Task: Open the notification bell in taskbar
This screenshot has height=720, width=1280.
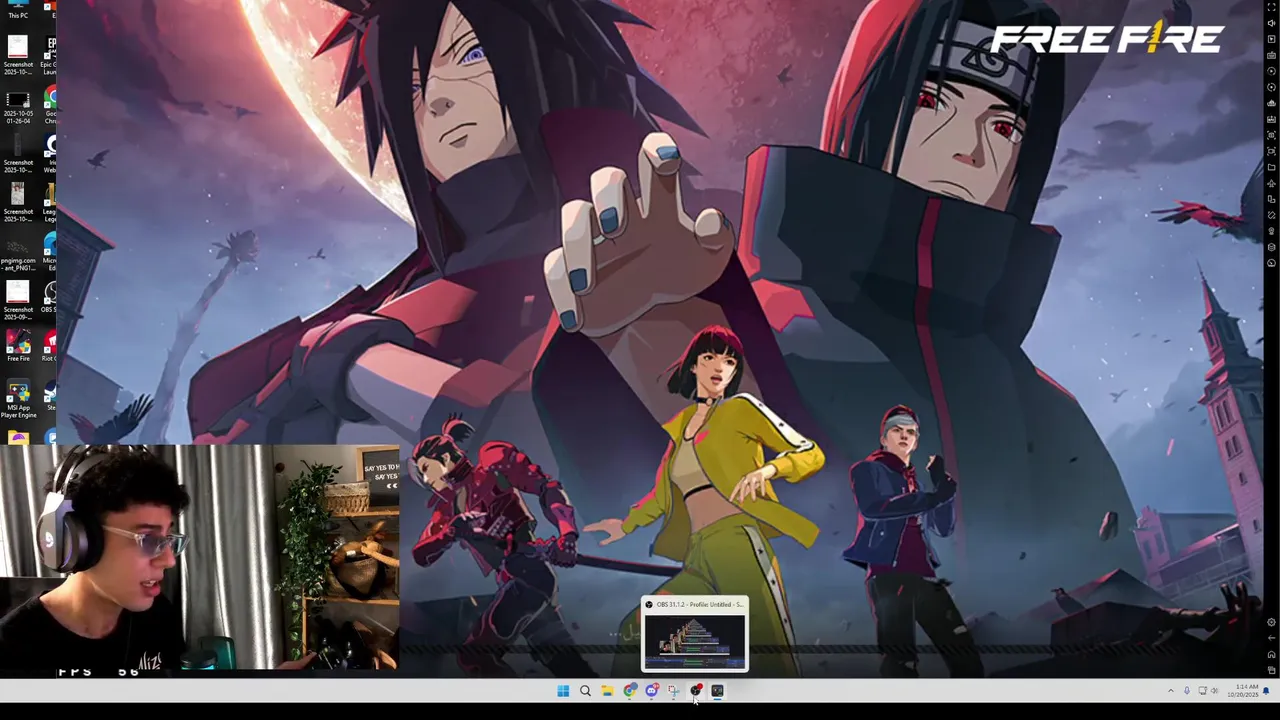Action: (x=1266, y=690)
